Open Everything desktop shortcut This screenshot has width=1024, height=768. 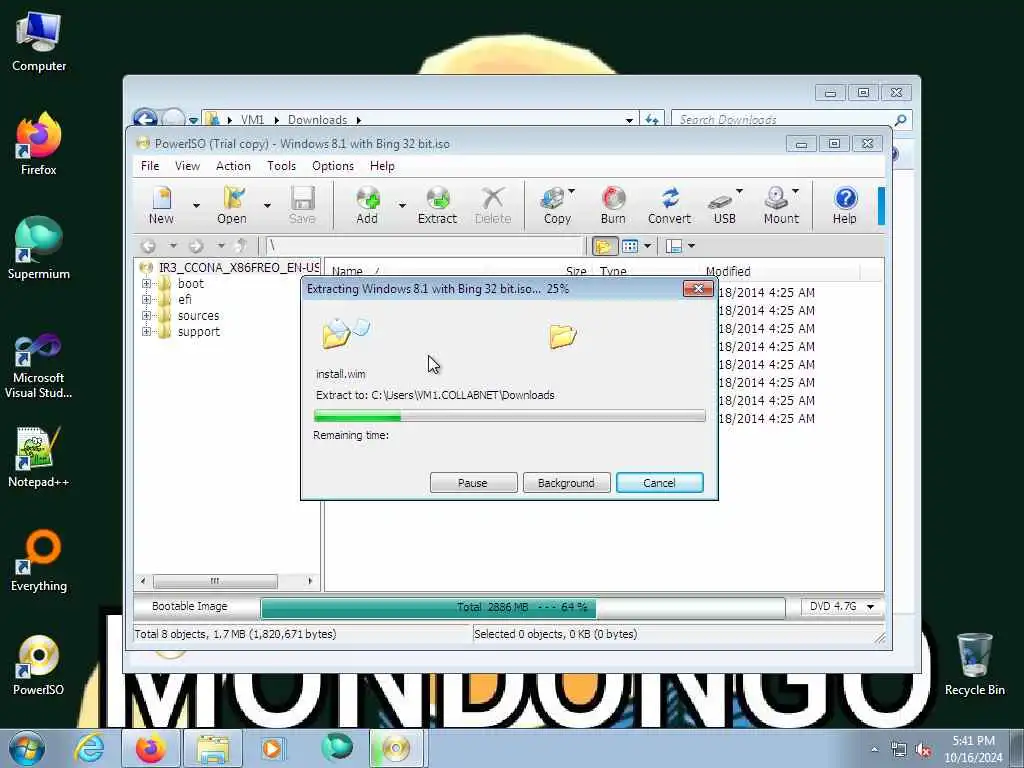click(39, 561)
